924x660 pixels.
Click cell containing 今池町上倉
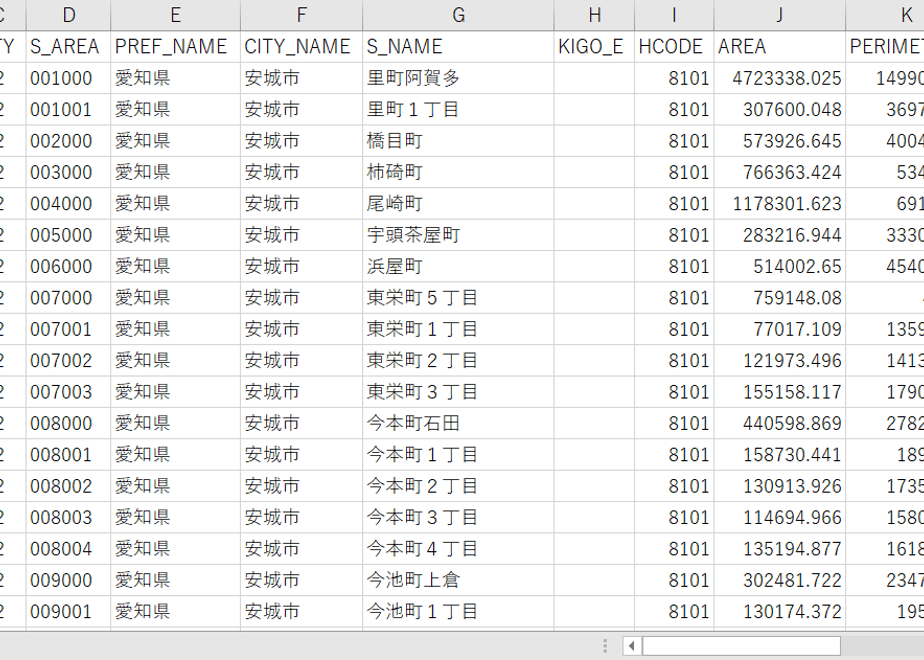tap(458, 580)
